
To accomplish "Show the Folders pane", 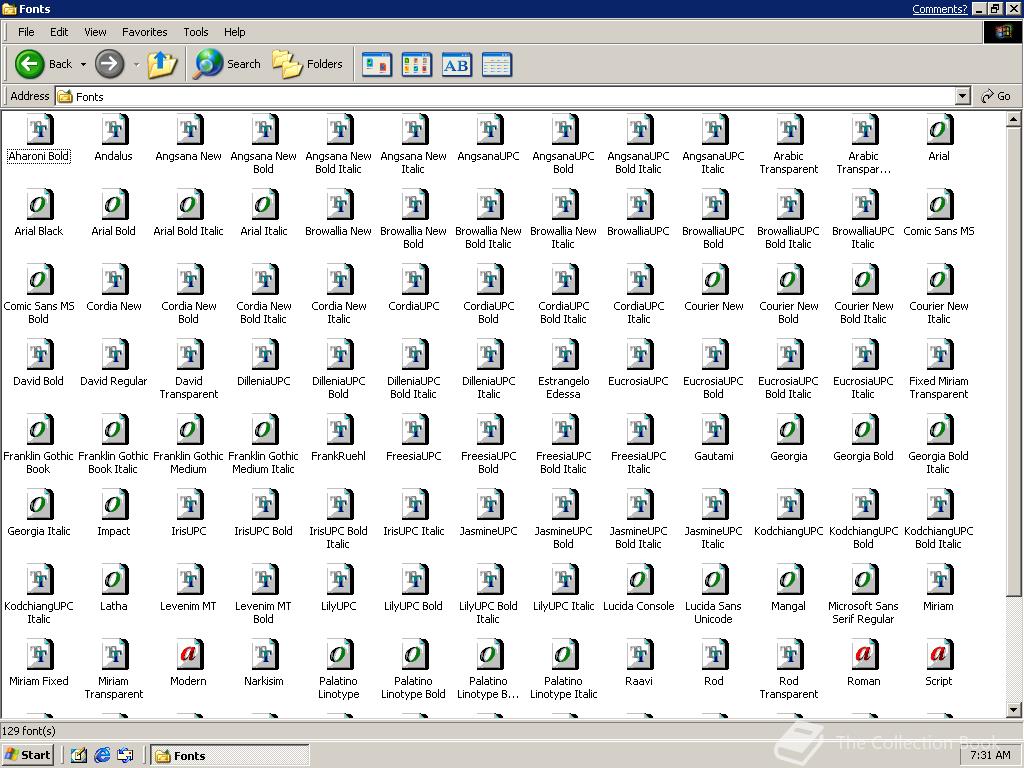I will pos(308,64).
